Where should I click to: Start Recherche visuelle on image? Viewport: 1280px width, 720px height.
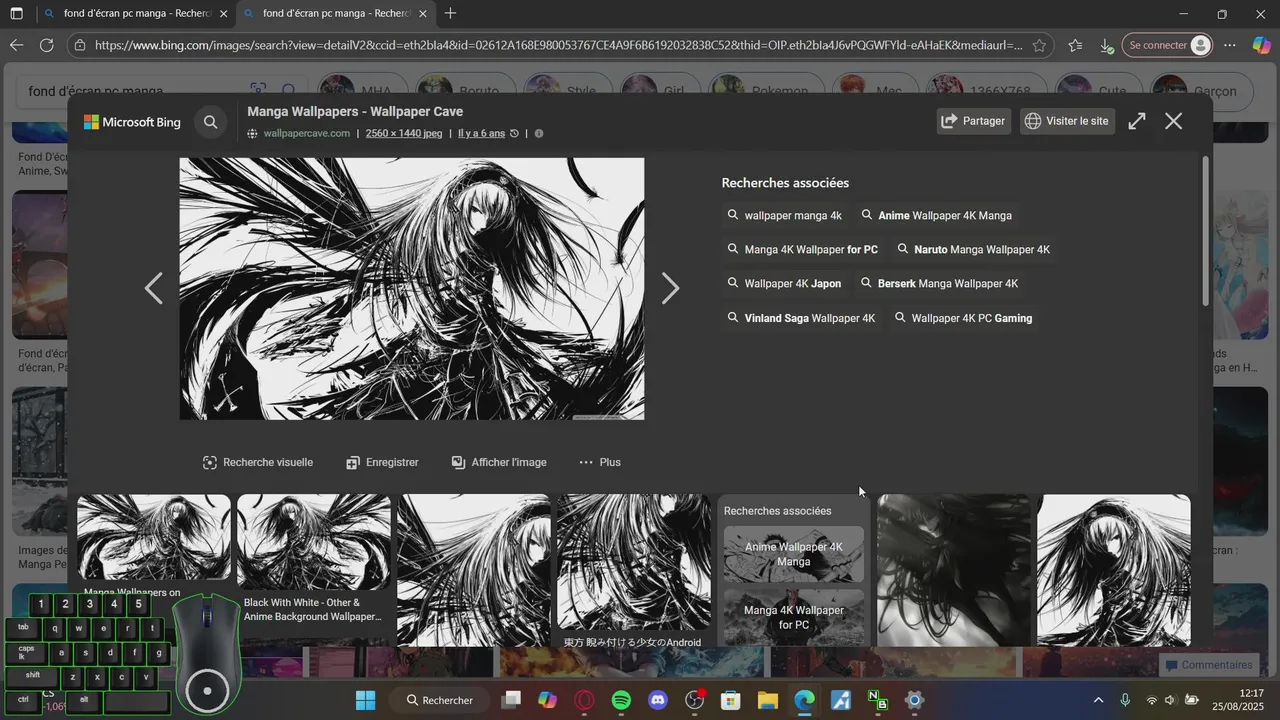(x=258, y=462)
